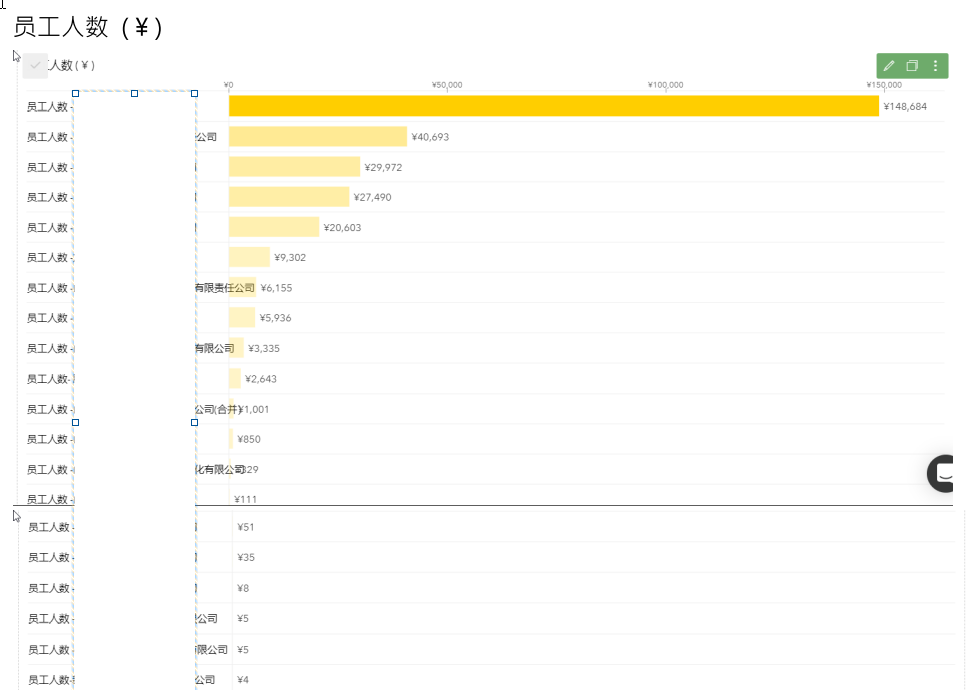Click the ¥100,000 axis label
967x690 pixels.
coord(665,85)
